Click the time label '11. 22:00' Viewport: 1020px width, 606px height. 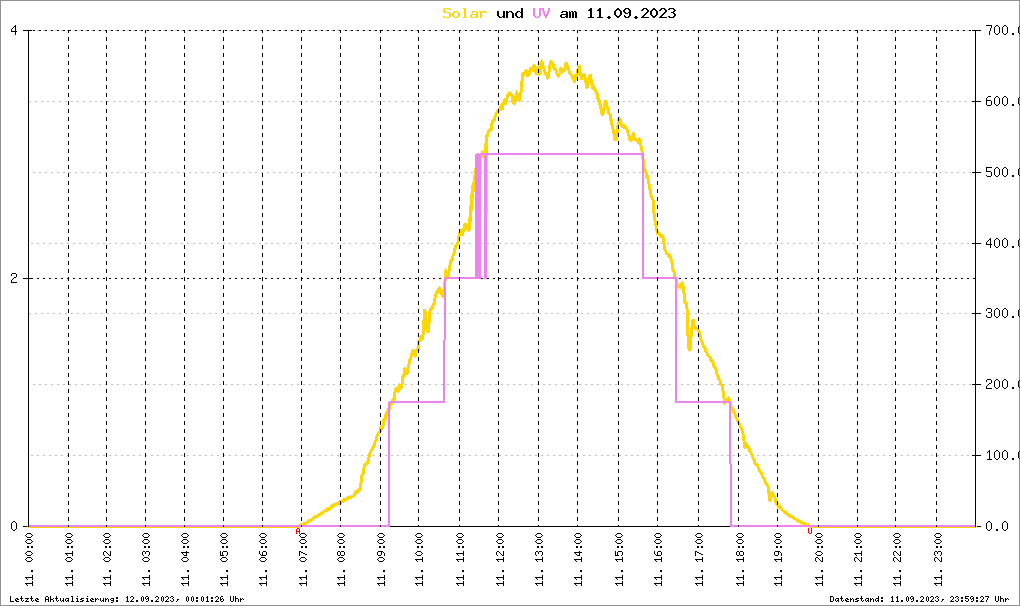tap(896, 559)
